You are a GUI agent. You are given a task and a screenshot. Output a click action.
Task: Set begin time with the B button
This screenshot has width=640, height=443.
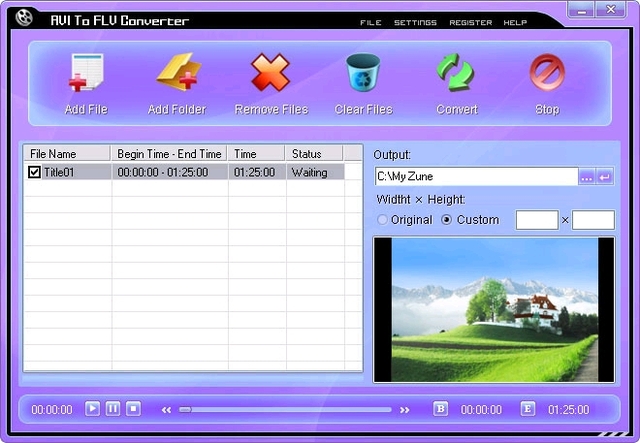440,409
